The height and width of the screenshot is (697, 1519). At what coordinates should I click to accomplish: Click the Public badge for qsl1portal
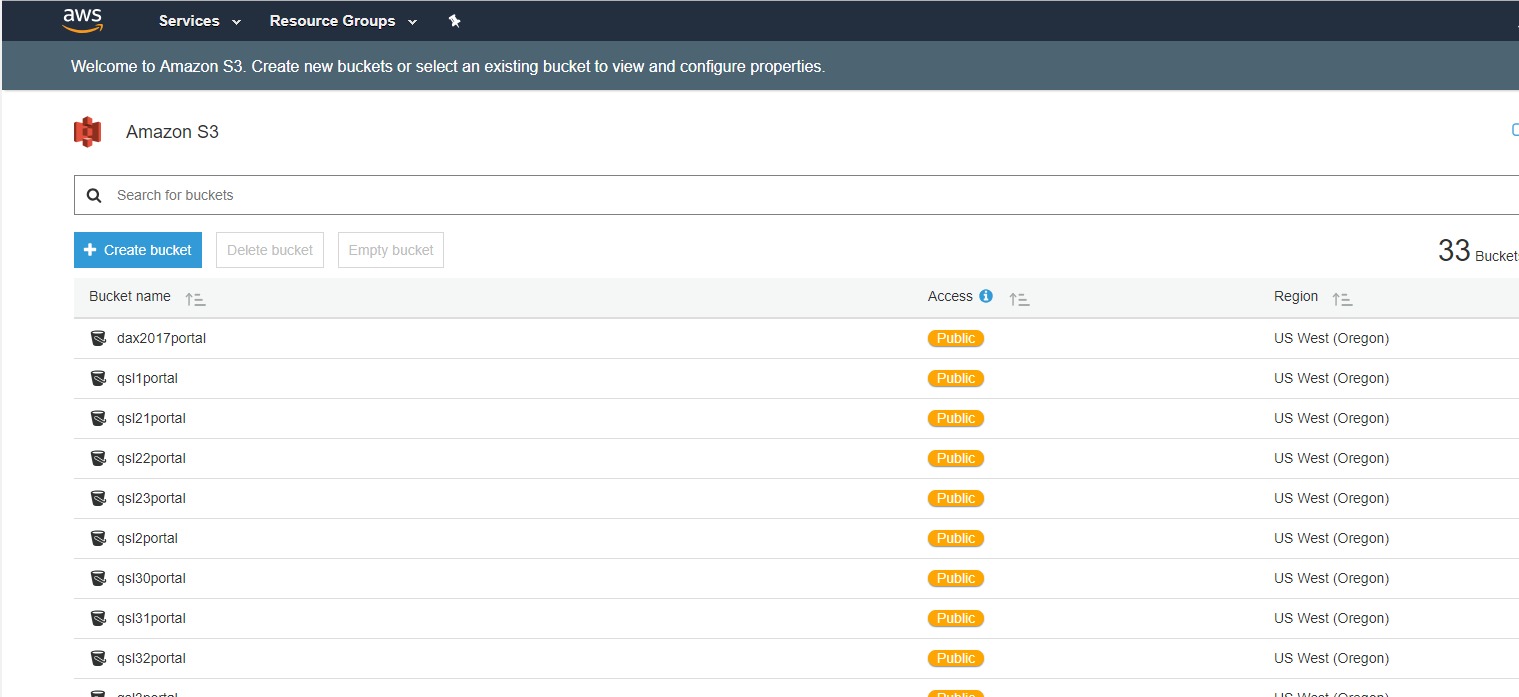click(956, 378)
